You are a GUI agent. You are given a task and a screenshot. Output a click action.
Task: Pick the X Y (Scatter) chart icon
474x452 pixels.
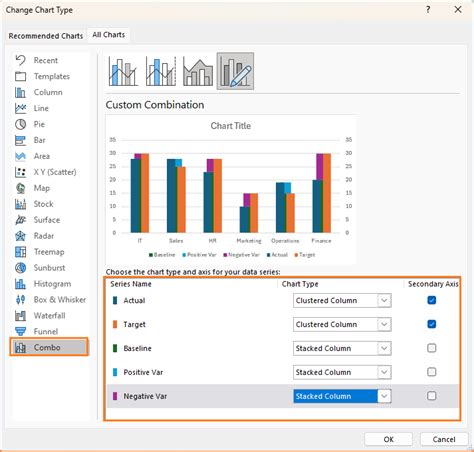pos(20,172)
